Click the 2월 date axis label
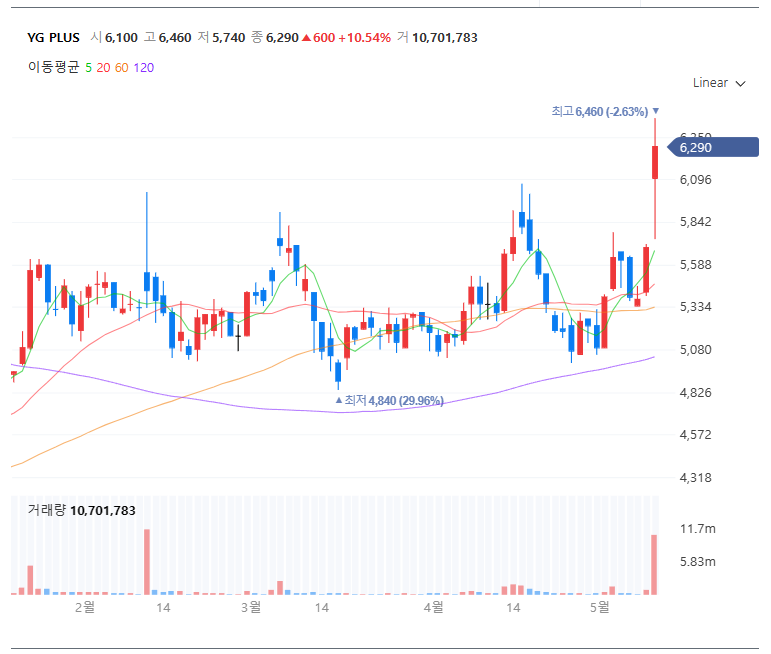 click(85, 607)
